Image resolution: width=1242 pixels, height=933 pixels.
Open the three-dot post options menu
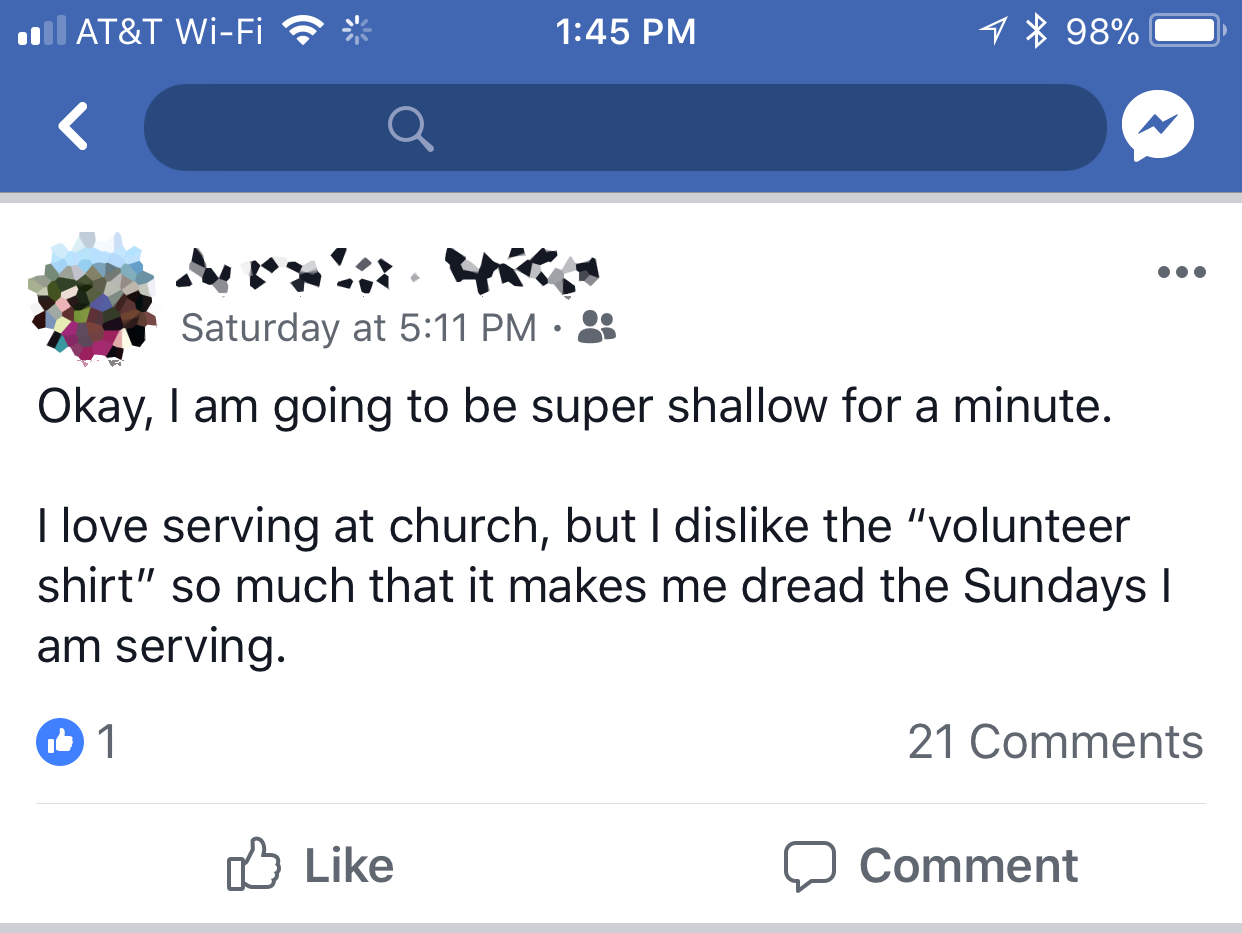click(1181, 271)
